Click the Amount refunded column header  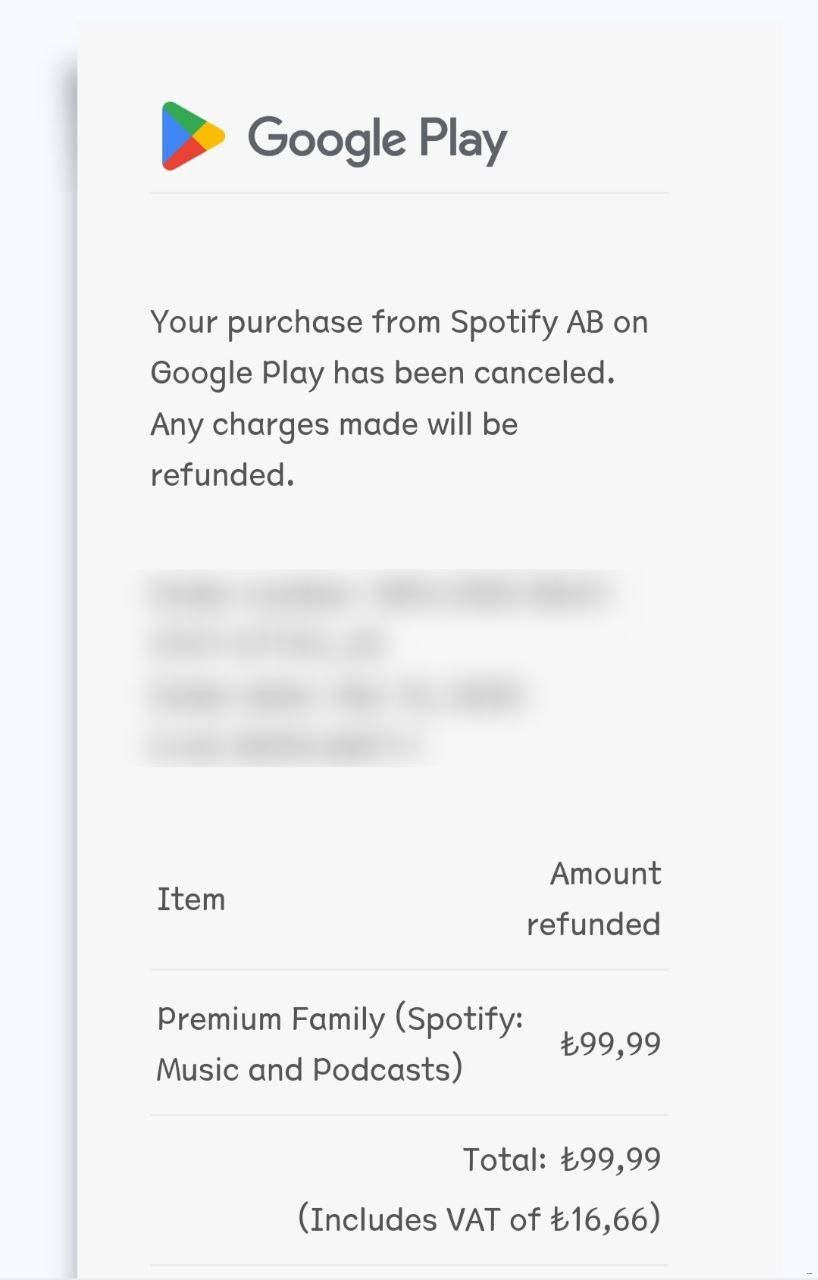point(594,898)
